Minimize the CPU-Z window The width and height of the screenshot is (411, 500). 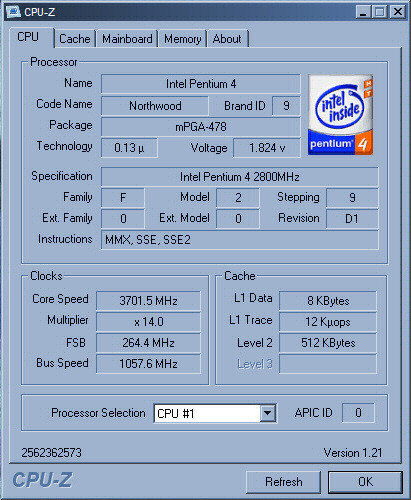click(x=364, y=12)
